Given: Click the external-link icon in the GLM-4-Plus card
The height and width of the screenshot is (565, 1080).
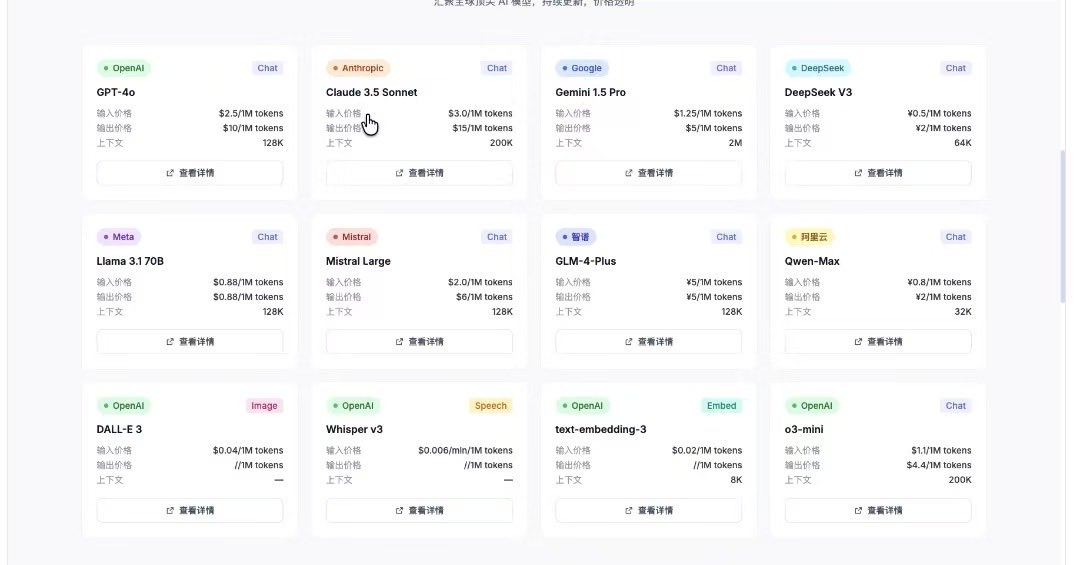Looking at the screenshot, I should (628, 342).
